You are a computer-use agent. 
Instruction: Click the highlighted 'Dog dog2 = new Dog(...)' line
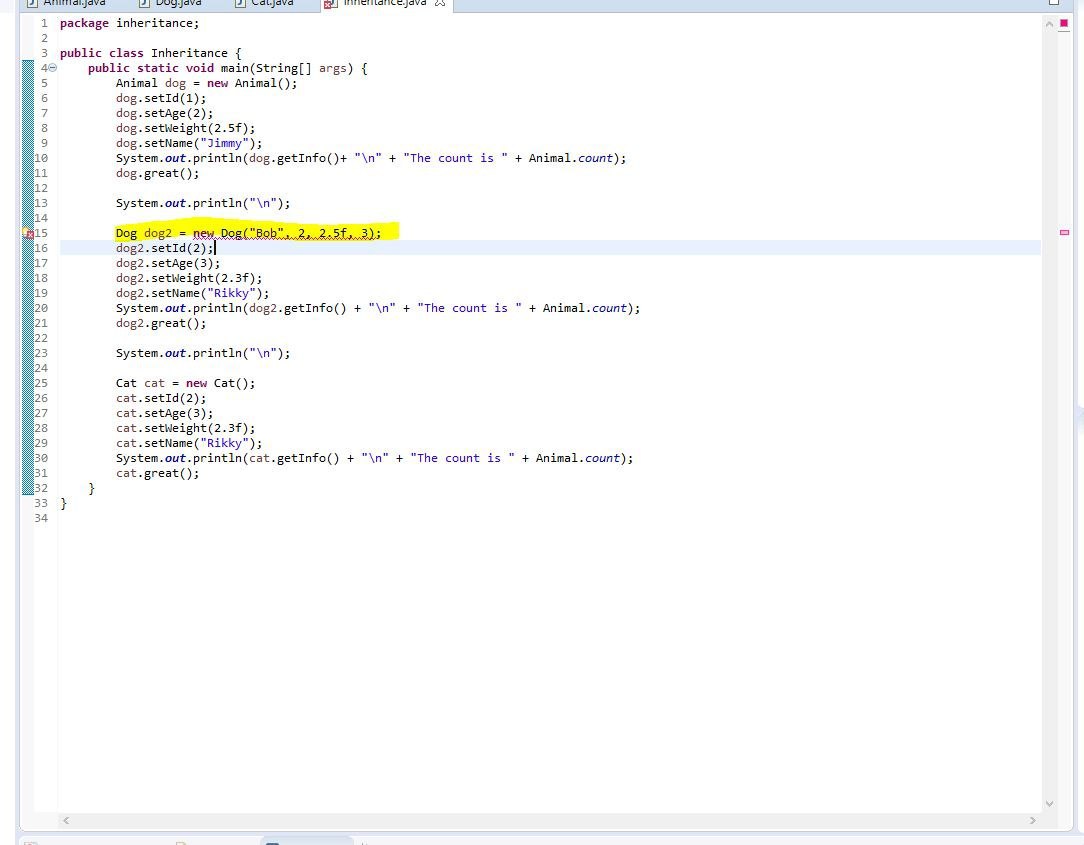tap(248, 233)
